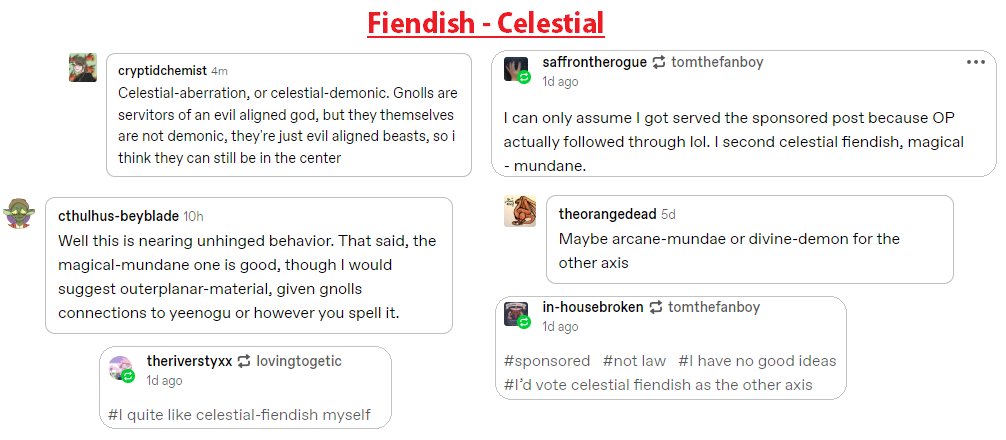This screenshot has width=1006, height=440.
Task: Click the #not law hashtag
Action: (x=634, y=361)
